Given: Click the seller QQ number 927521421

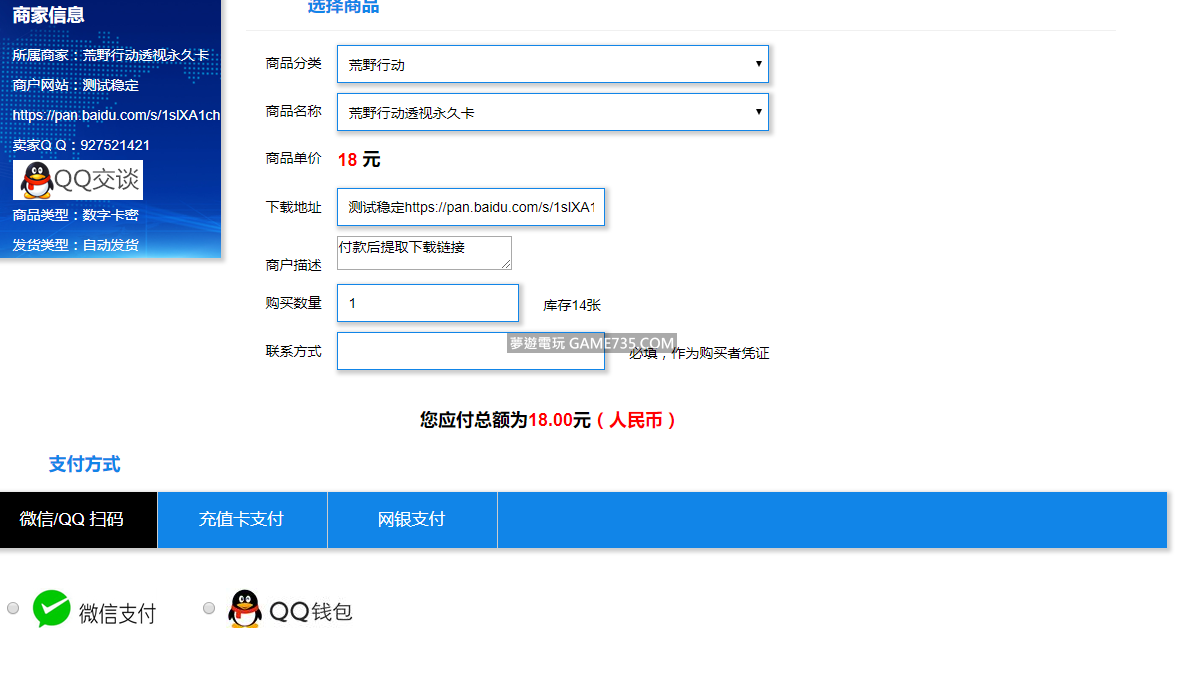Looking at the screenshot, I should pos(115,145).
